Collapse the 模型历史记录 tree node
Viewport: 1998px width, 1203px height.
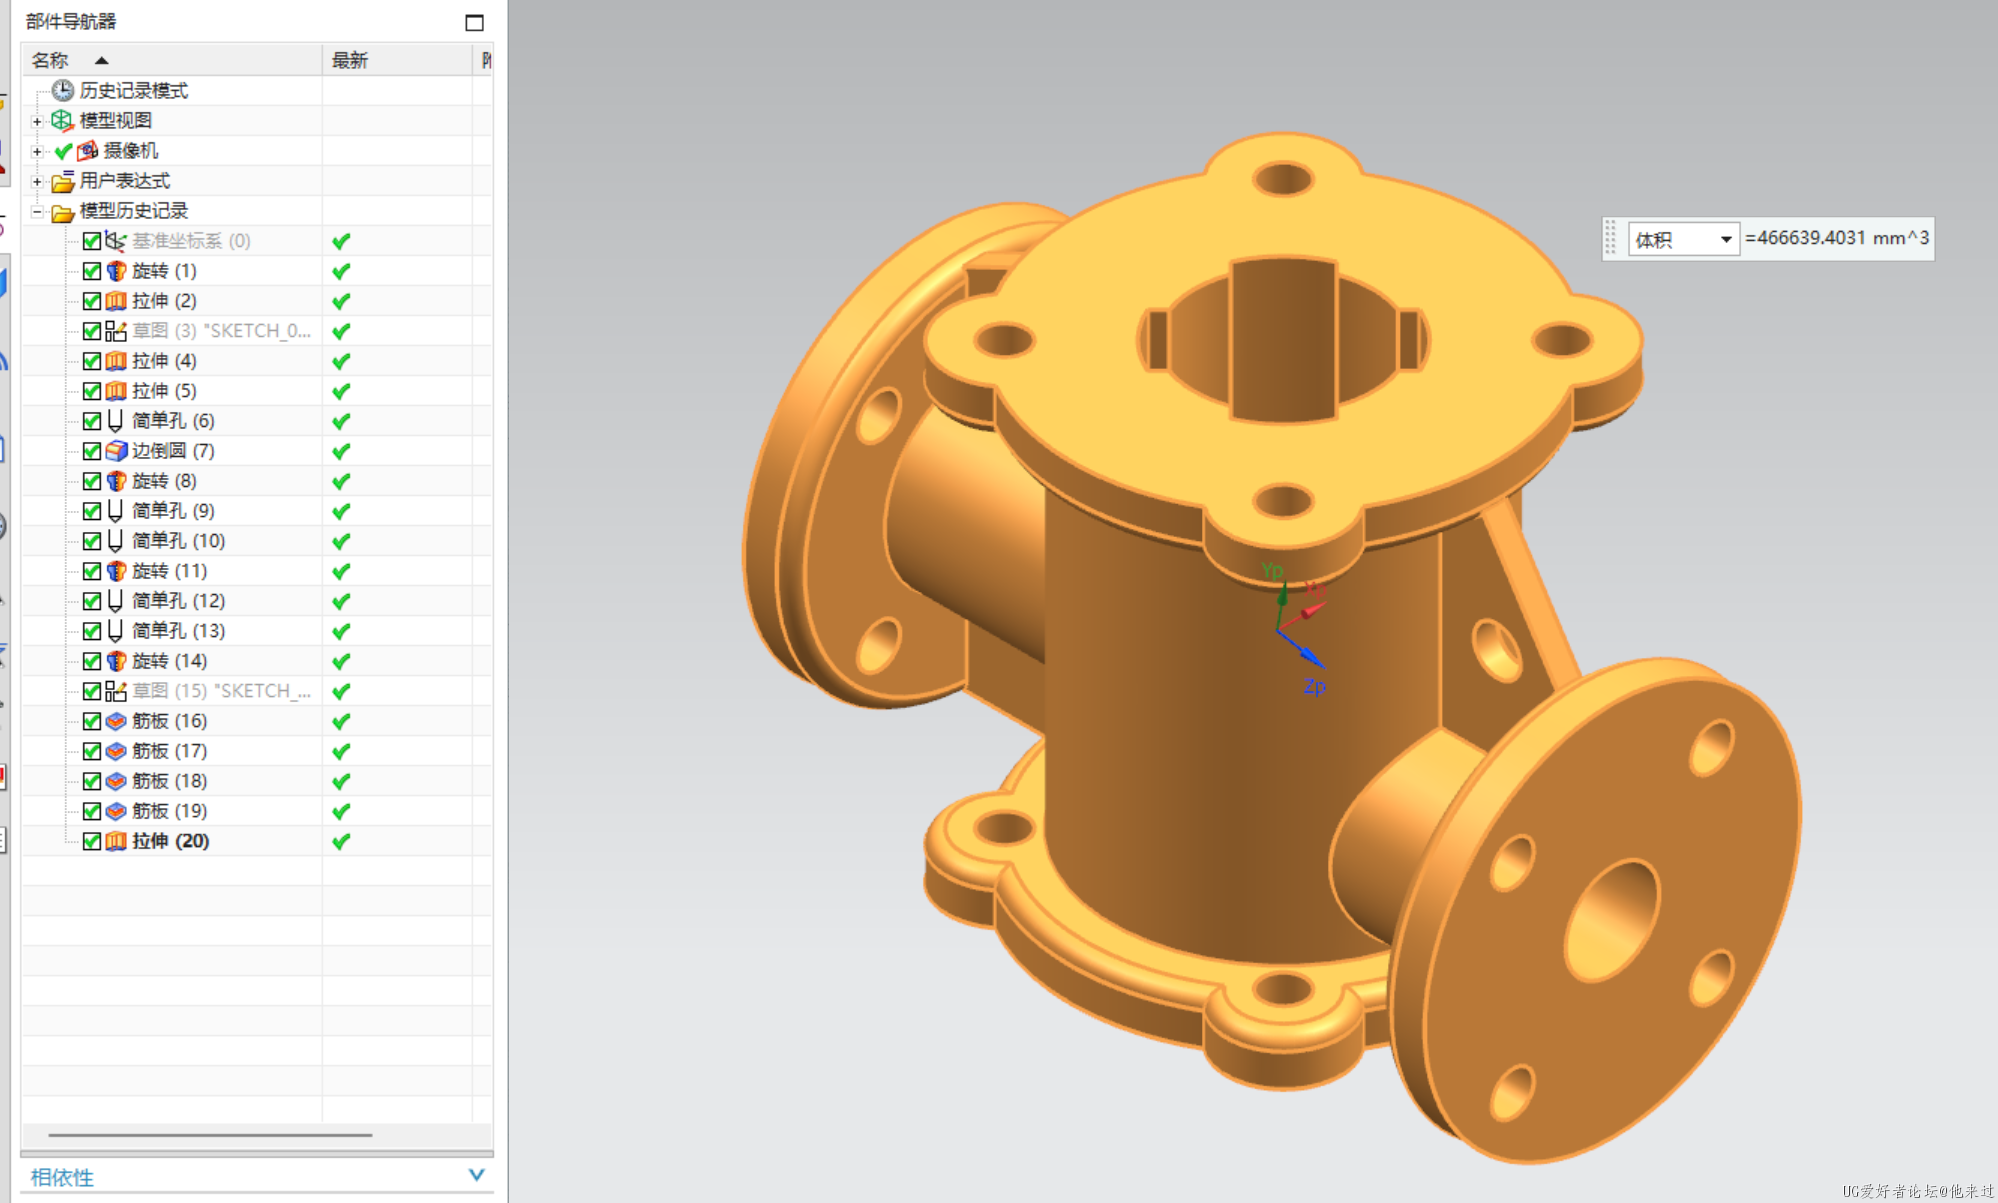[37, 211]
